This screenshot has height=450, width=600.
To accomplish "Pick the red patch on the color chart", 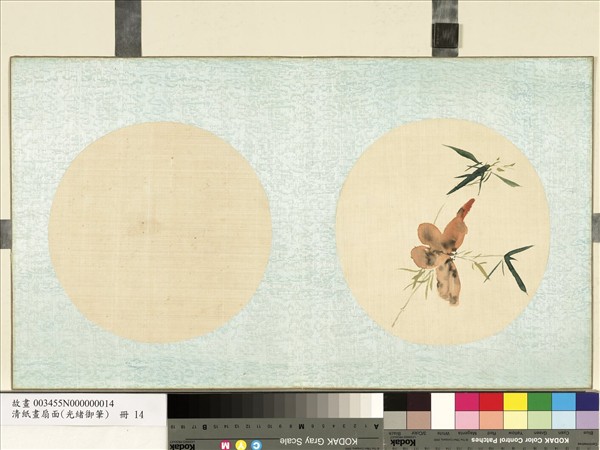I will coord(490,402).
